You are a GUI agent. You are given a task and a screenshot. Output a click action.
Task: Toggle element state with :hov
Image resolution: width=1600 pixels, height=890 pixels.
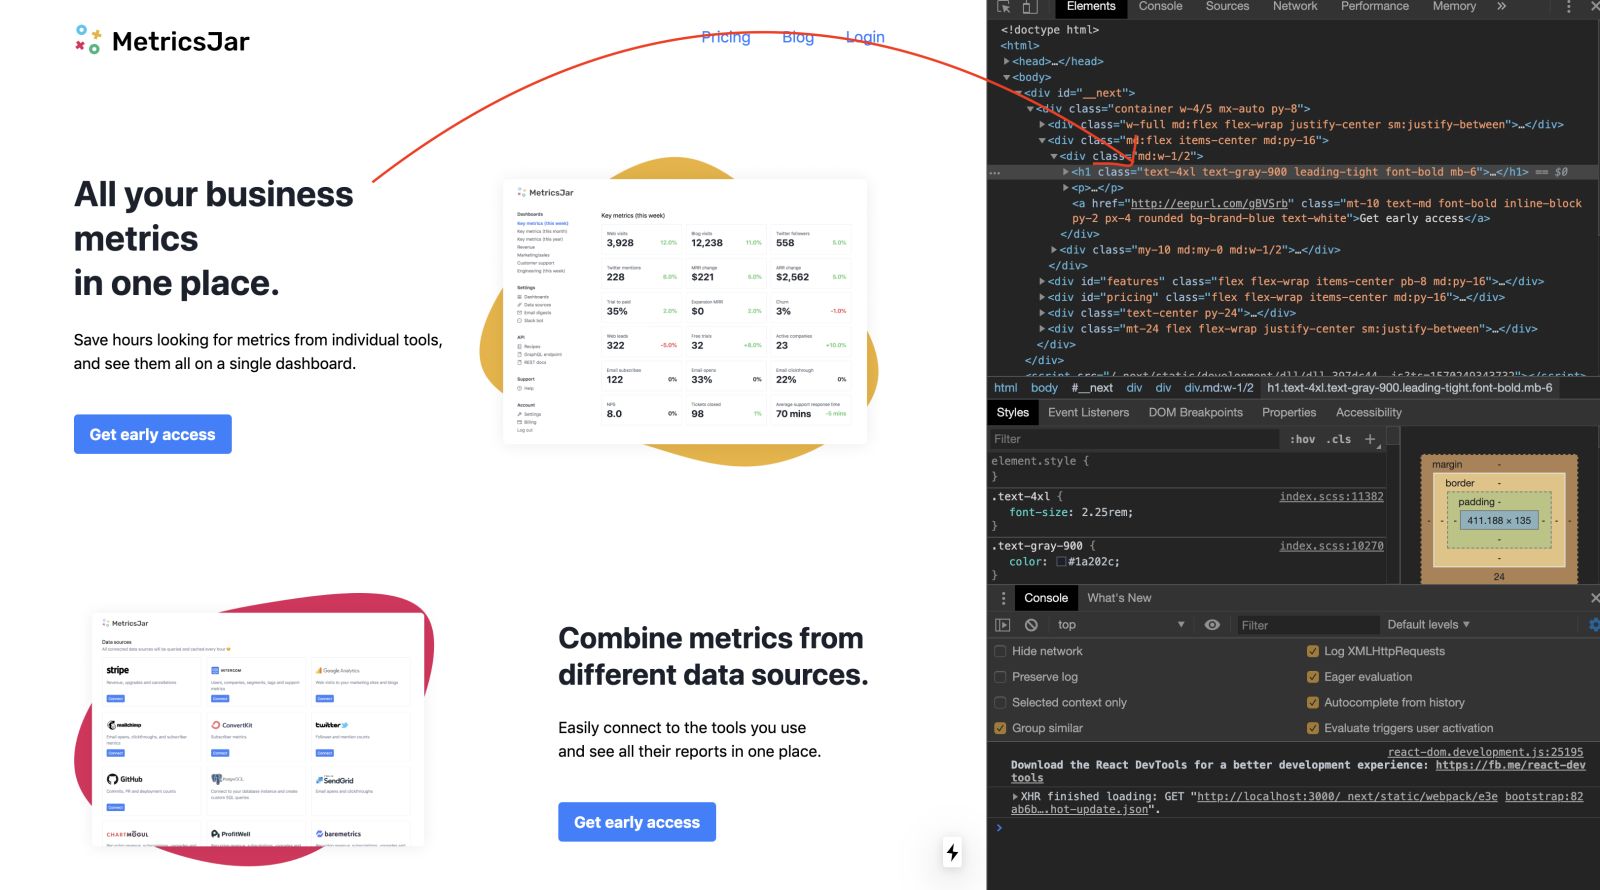click(1302, 439)
